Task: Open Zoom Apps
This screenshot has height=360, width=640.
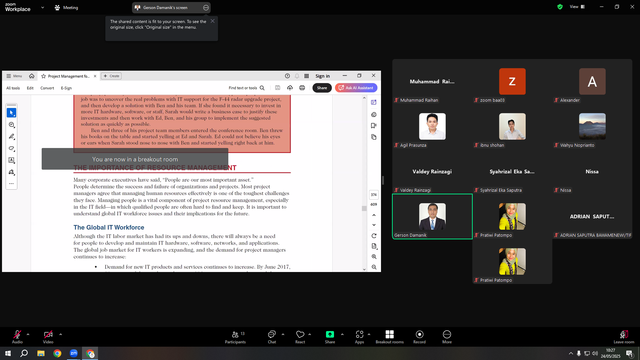Action: point(359,336)
